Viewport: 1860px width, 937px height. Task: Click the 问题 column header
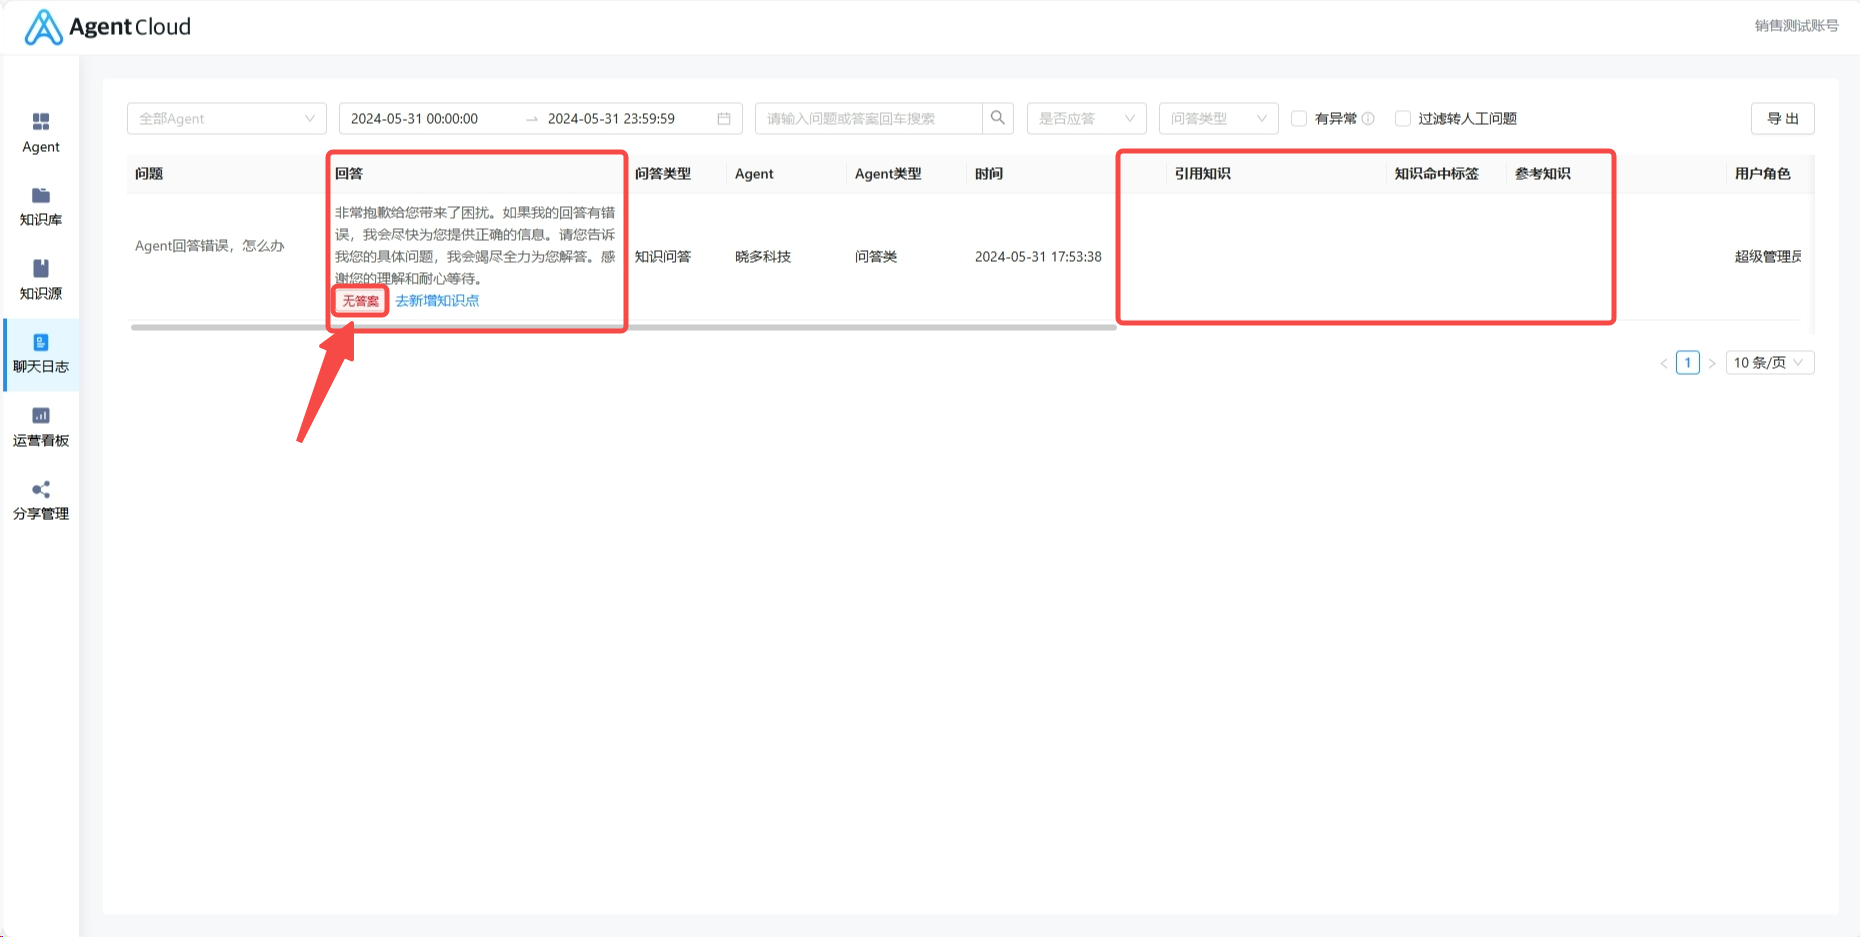point(149,173)
